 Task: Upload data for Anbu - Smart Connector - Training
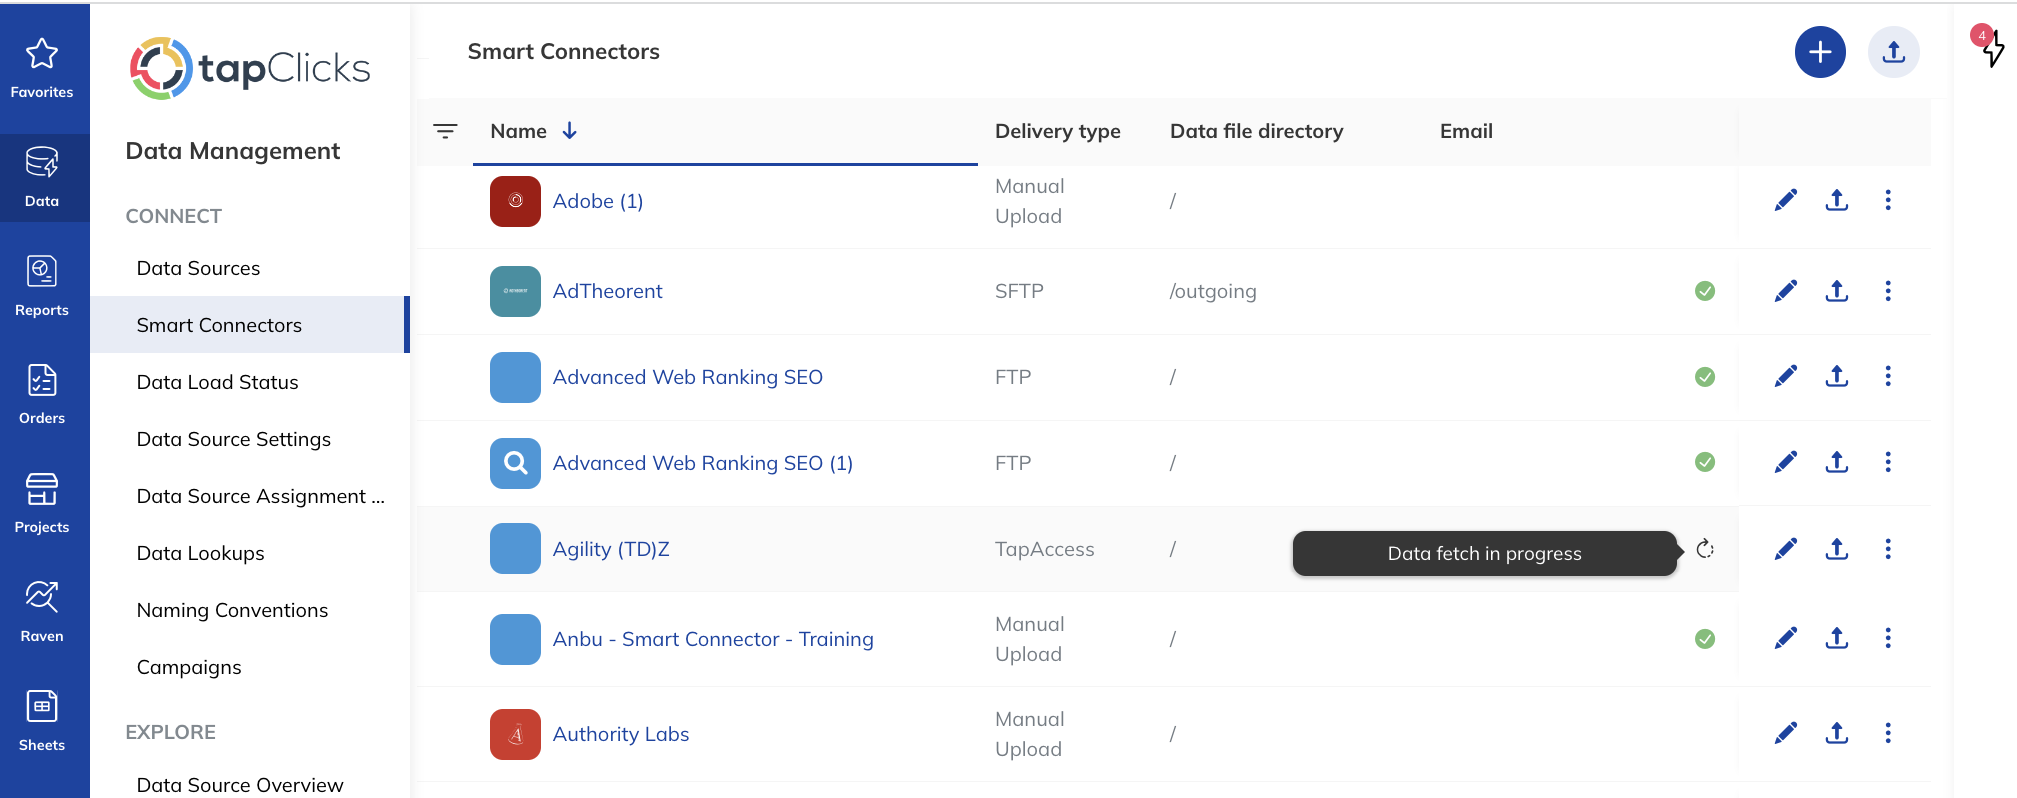click(x=1837, y=638)
